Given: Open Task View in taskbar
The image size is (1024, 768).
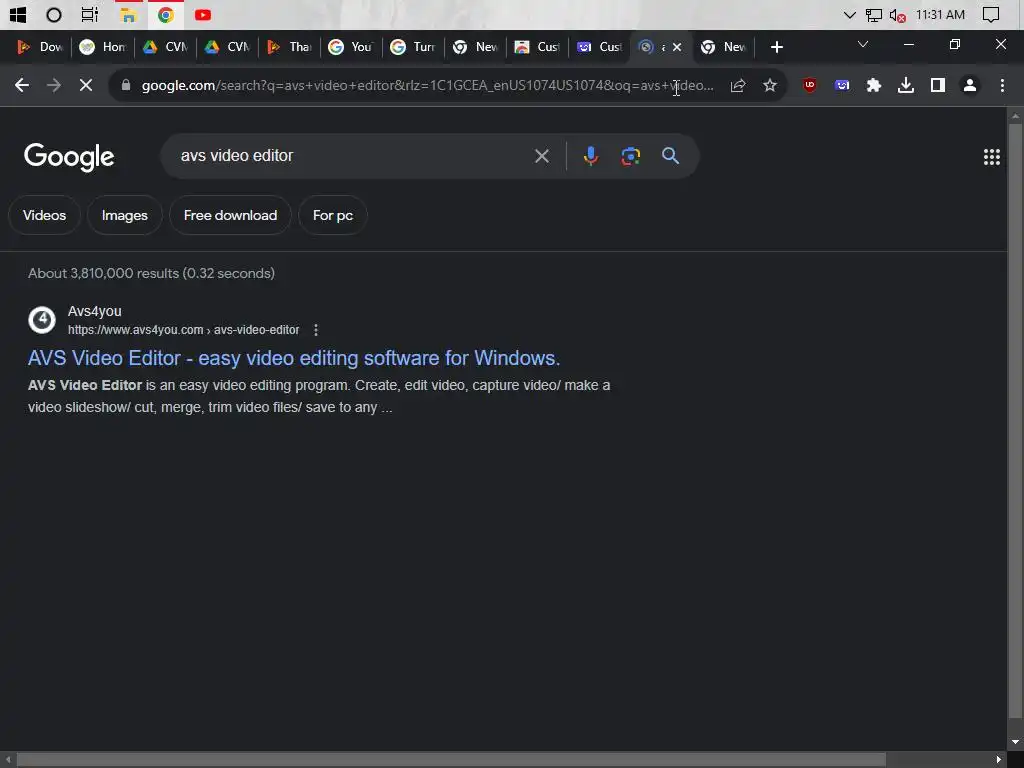Looking at the screenshot, I should pyautogui.click(x=89, y=15).
